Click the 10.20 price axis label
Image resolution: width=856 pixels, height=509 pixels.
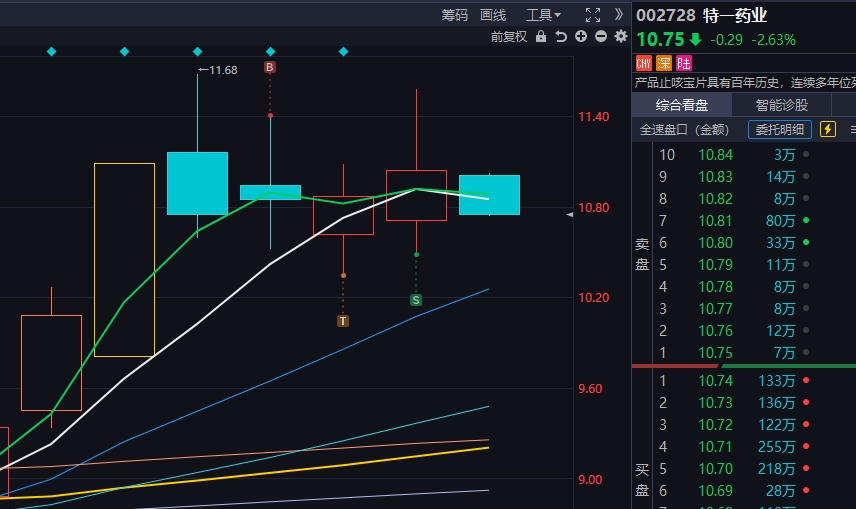(x=593, y=298)
